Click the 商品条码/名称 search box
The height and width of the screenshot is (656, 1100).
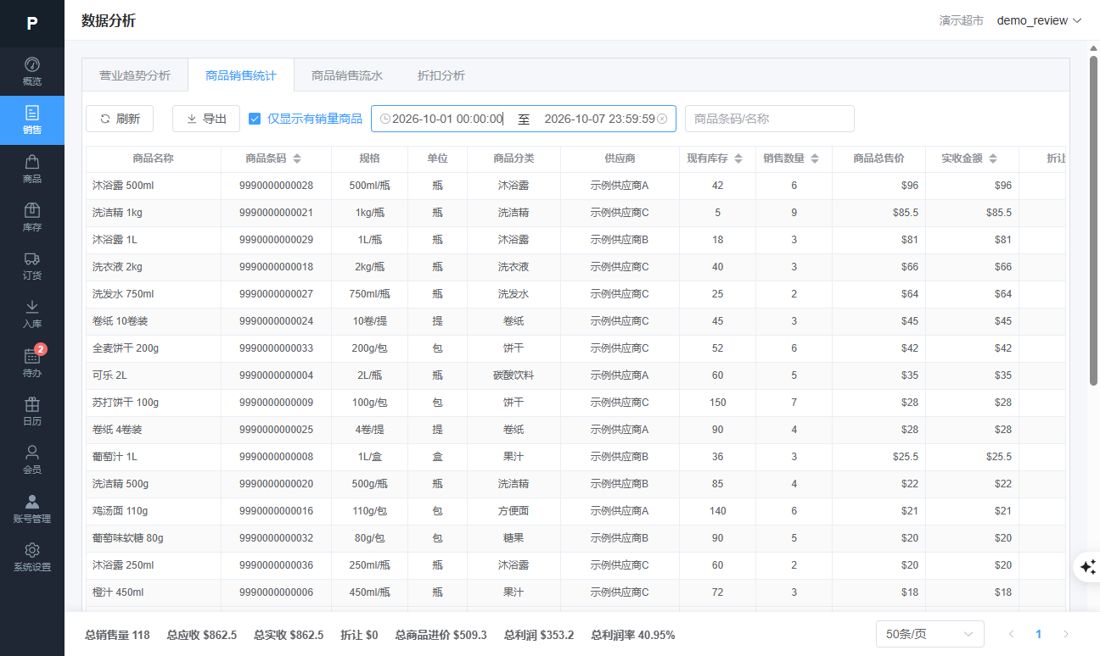click(770, 119)
